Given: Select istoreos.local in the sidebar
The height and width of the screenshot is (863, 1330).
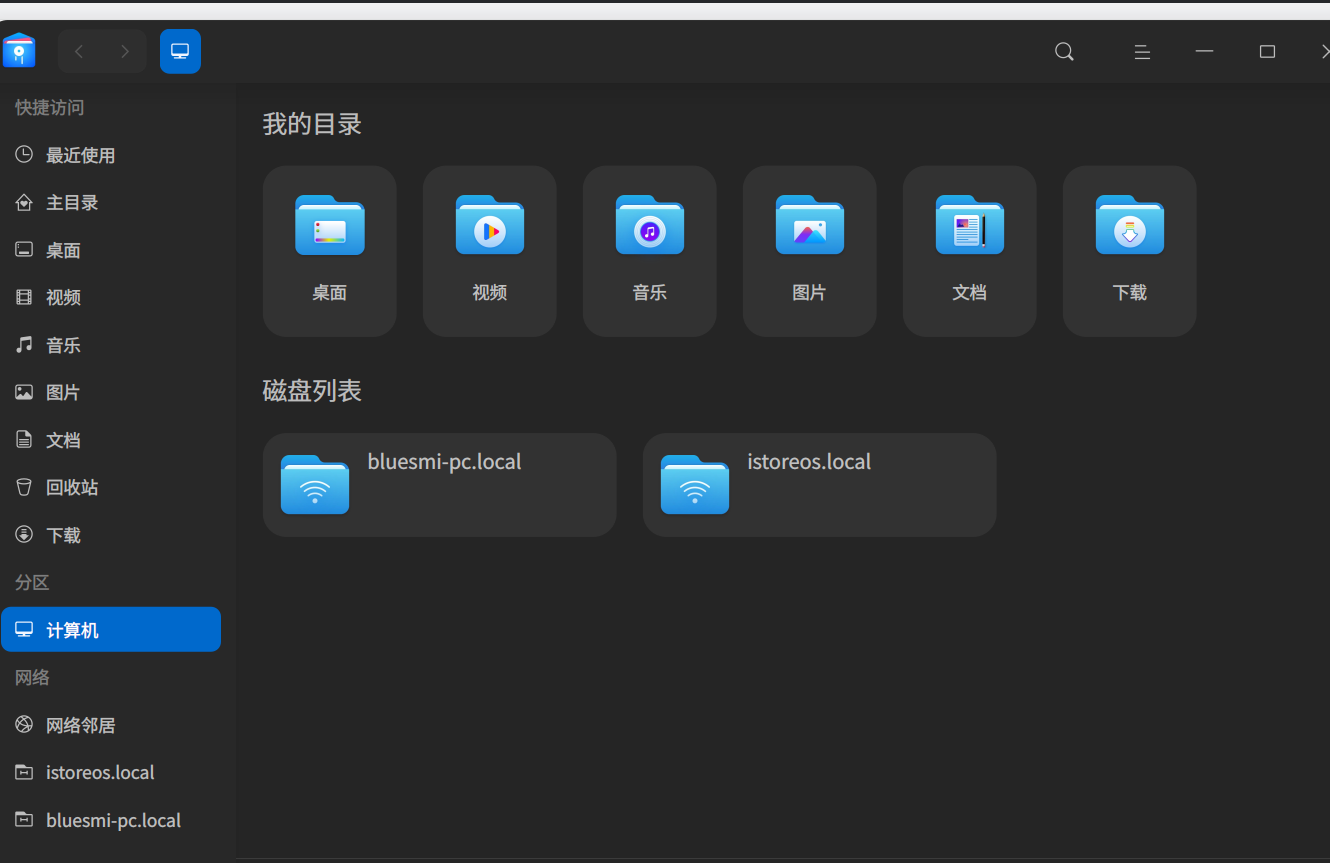Looking at the screenshot, I should click(99, 772).
